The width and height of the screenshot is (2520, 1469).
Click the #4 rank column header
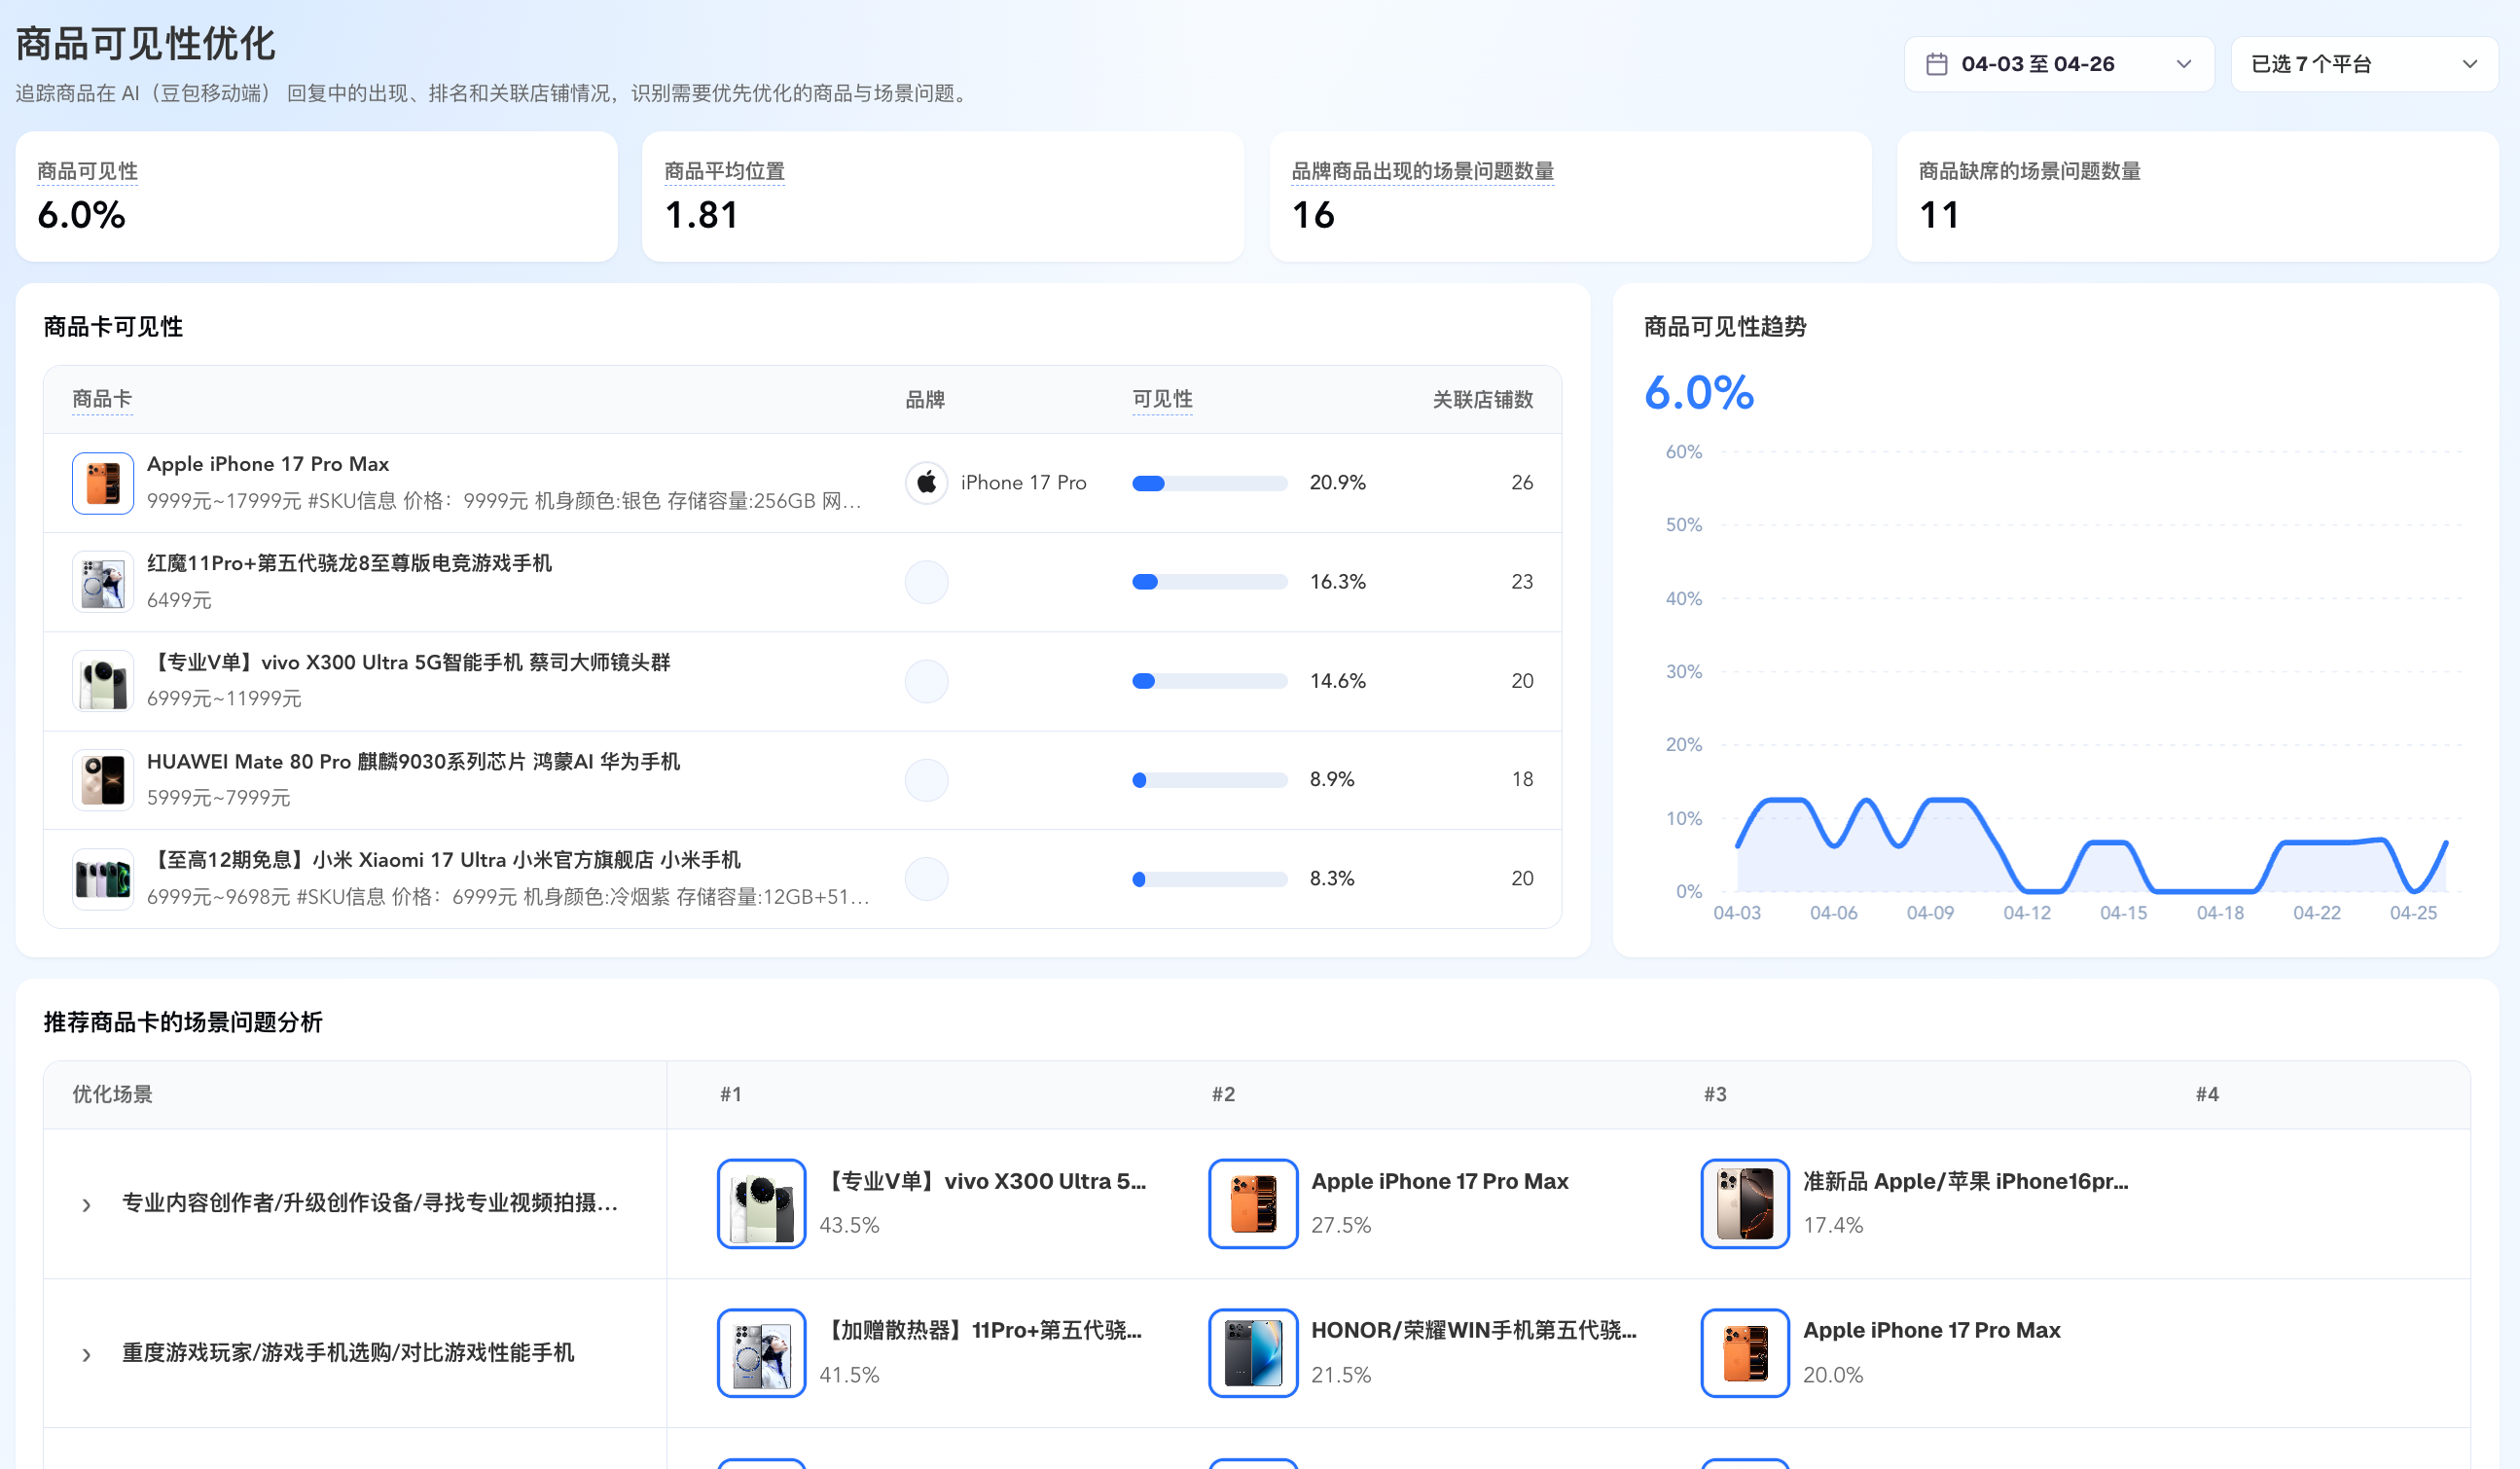[2207, 1095]
